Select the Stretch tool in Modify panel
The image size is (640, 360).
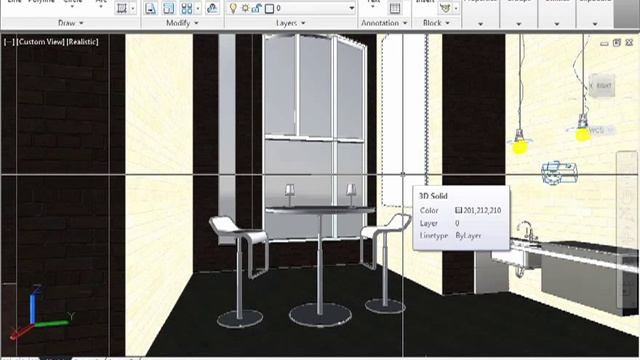pos(151,8)
